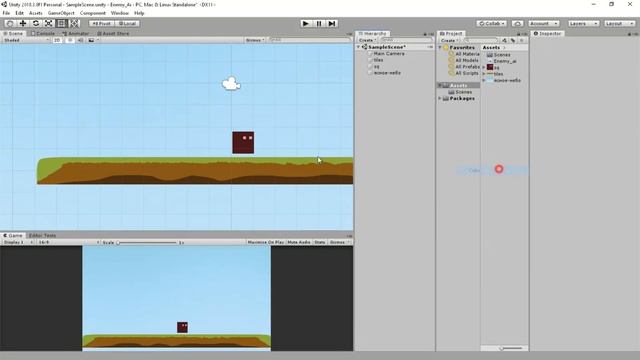This screenshot has height=360, width=640.
Task: Open Window menu
Action: [120, 13]
